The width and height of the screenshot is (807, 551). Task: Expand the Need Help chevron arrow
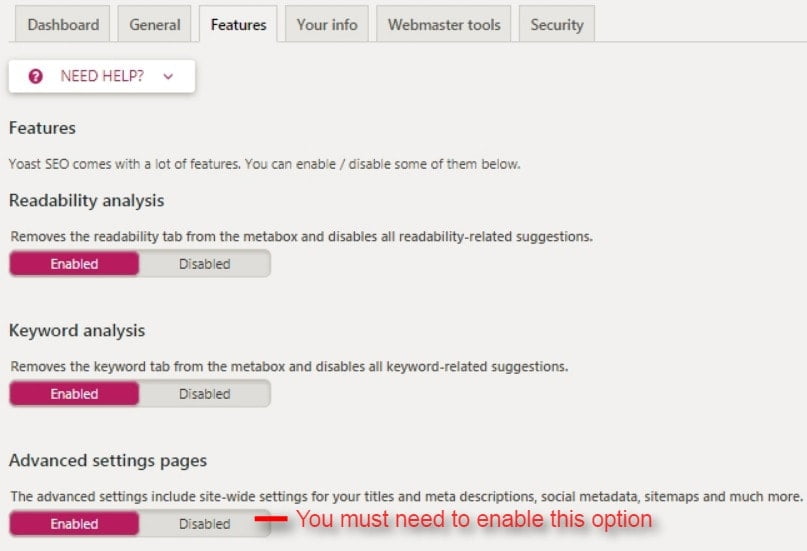[168, 77]
